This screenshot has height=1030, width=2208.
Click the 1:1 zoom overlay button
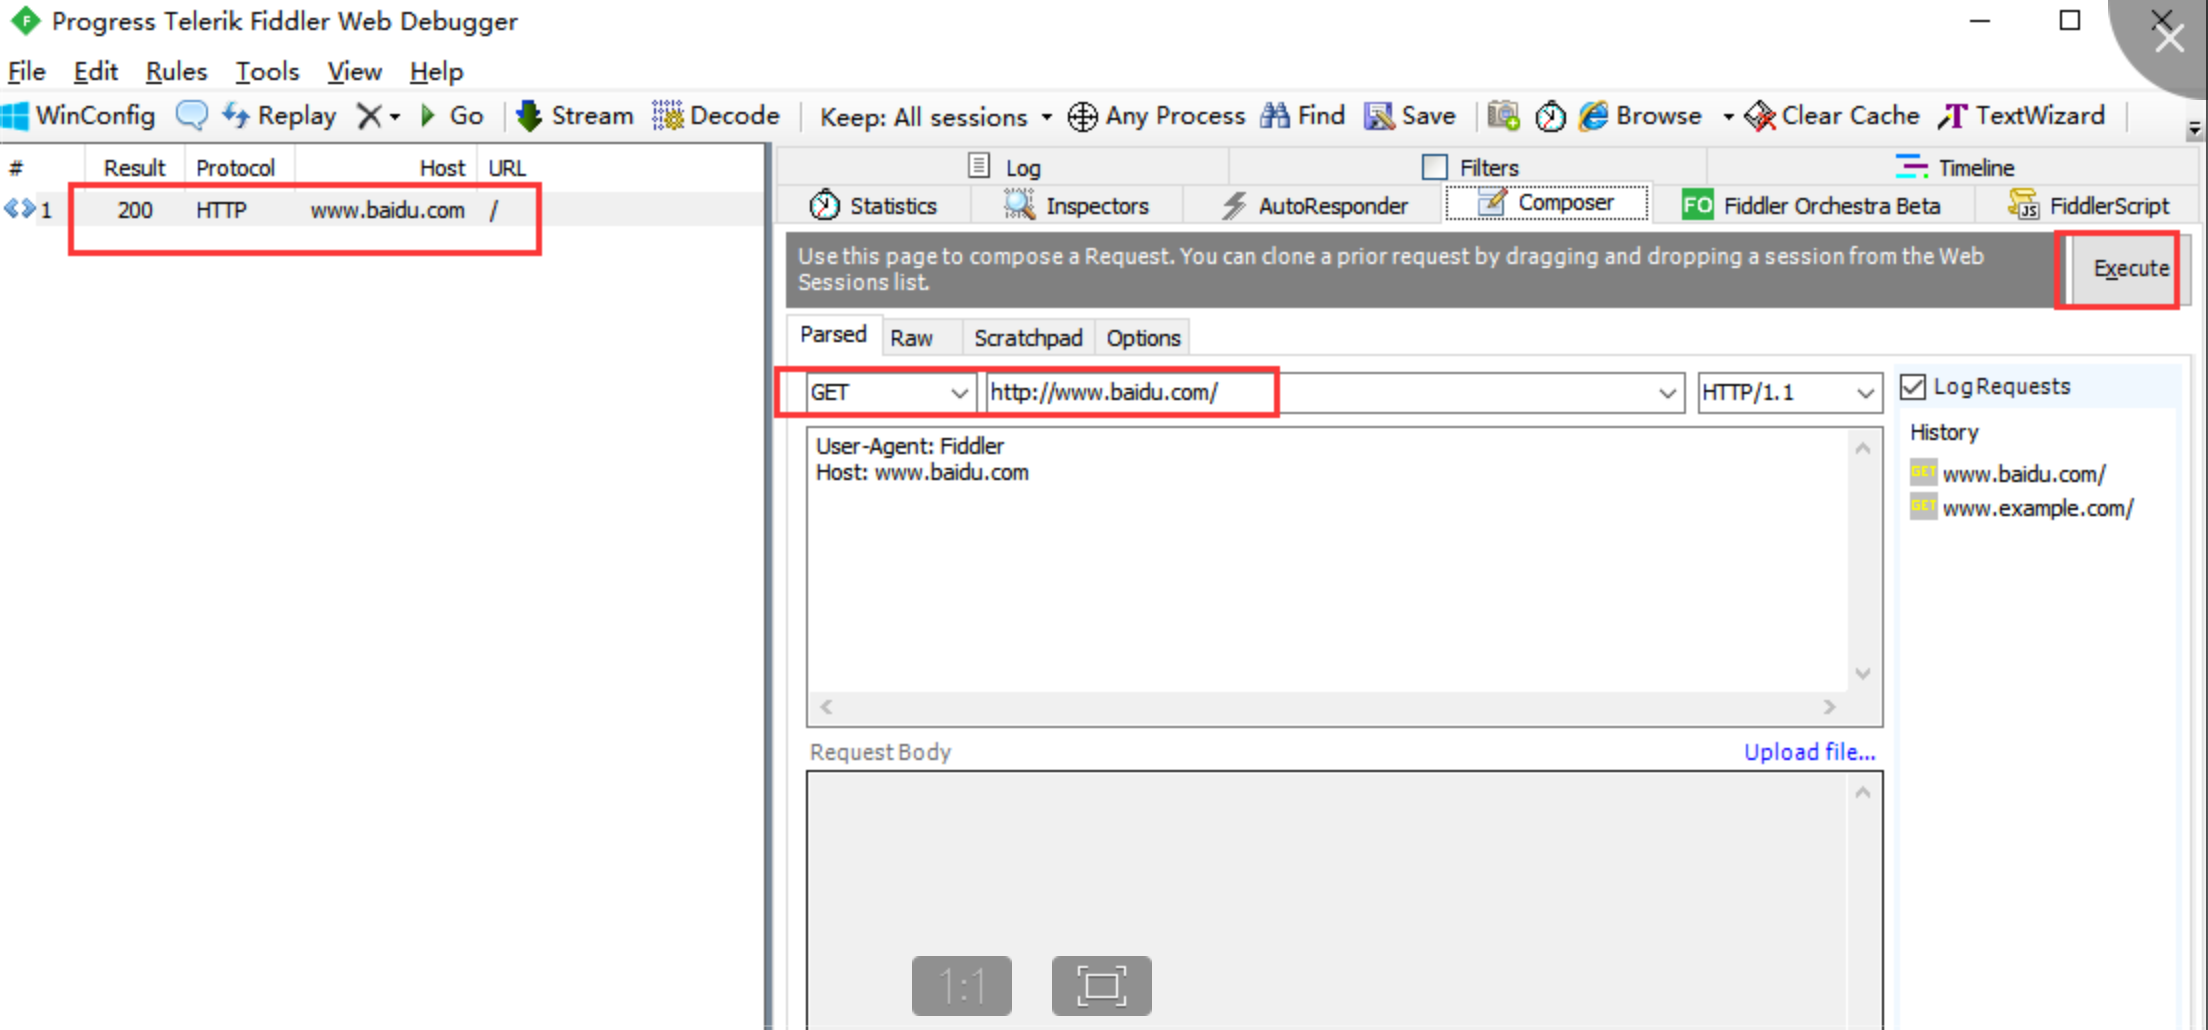click(962, 986)
